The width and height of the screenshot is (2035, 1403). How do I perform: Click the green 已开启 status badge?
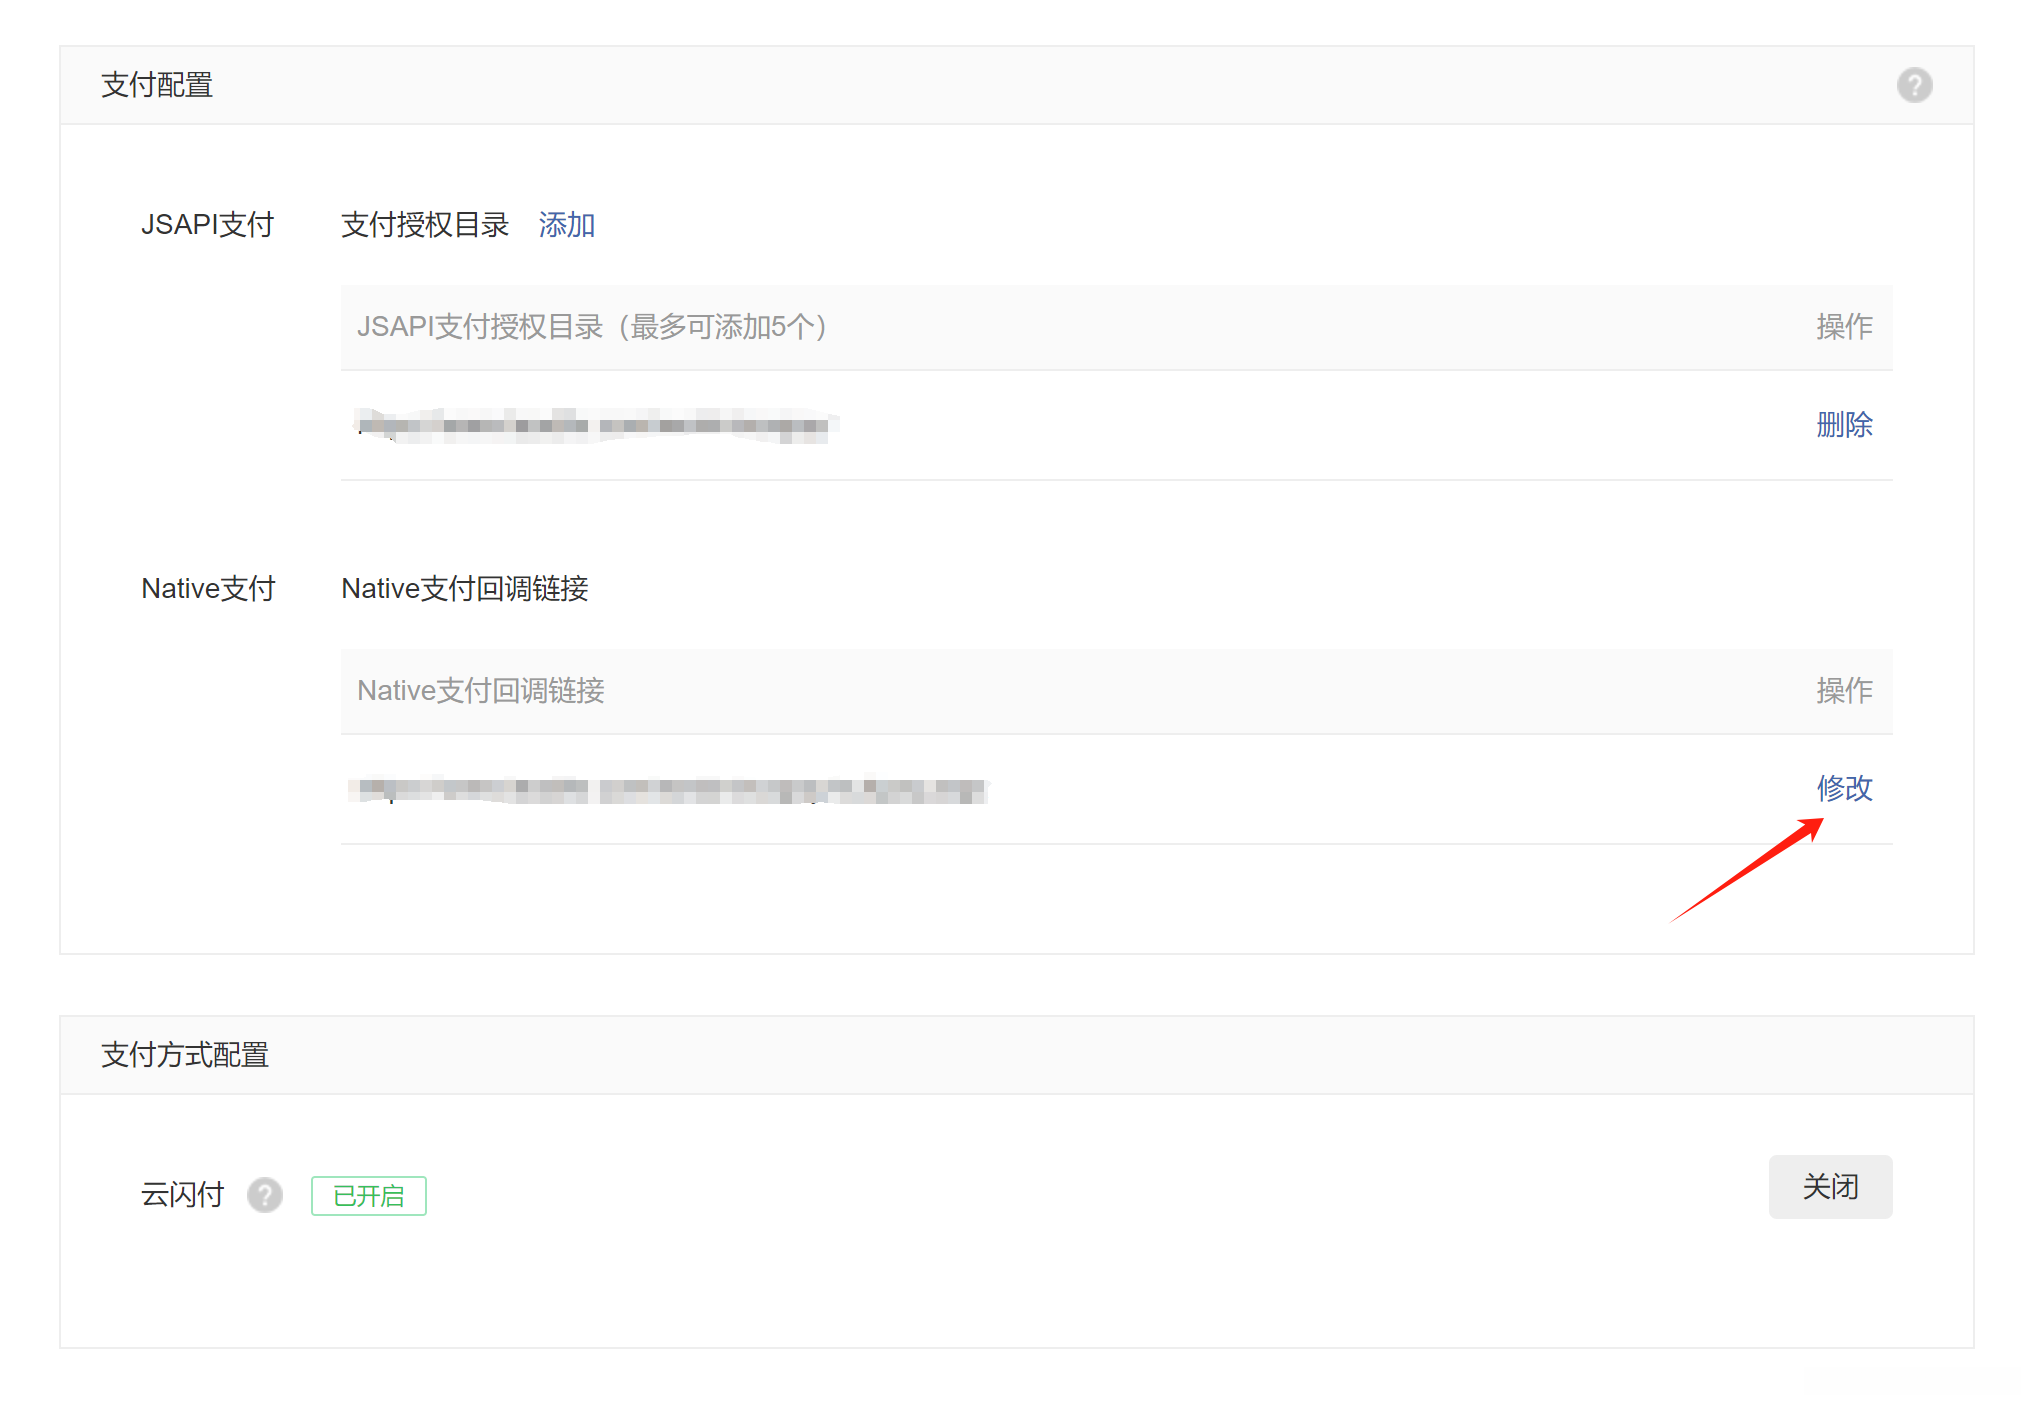(x=368, y=1195)
